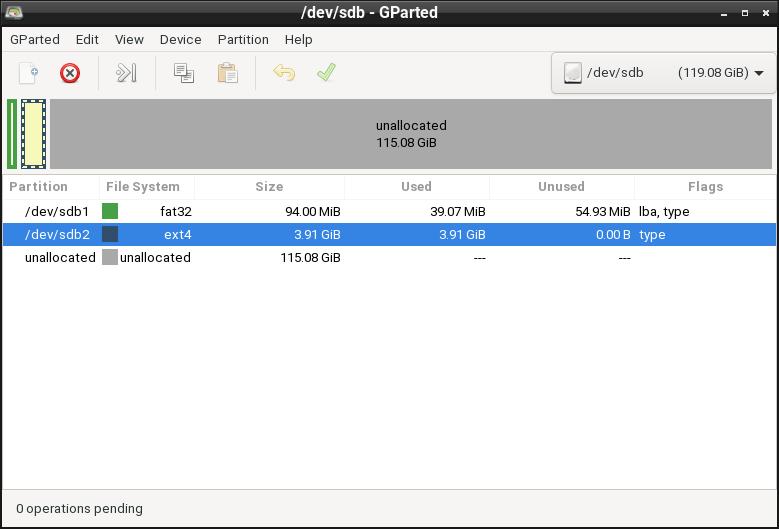Click the fat32 file system text
This screenshot has height=529, width=779.
coord(176,212)
